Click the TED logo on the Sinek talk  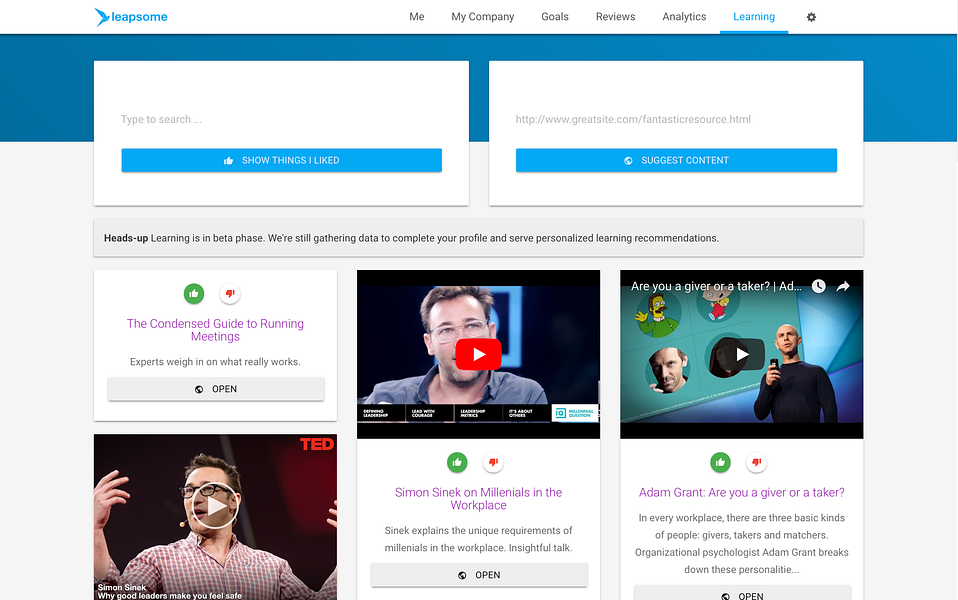pos(316,444)
